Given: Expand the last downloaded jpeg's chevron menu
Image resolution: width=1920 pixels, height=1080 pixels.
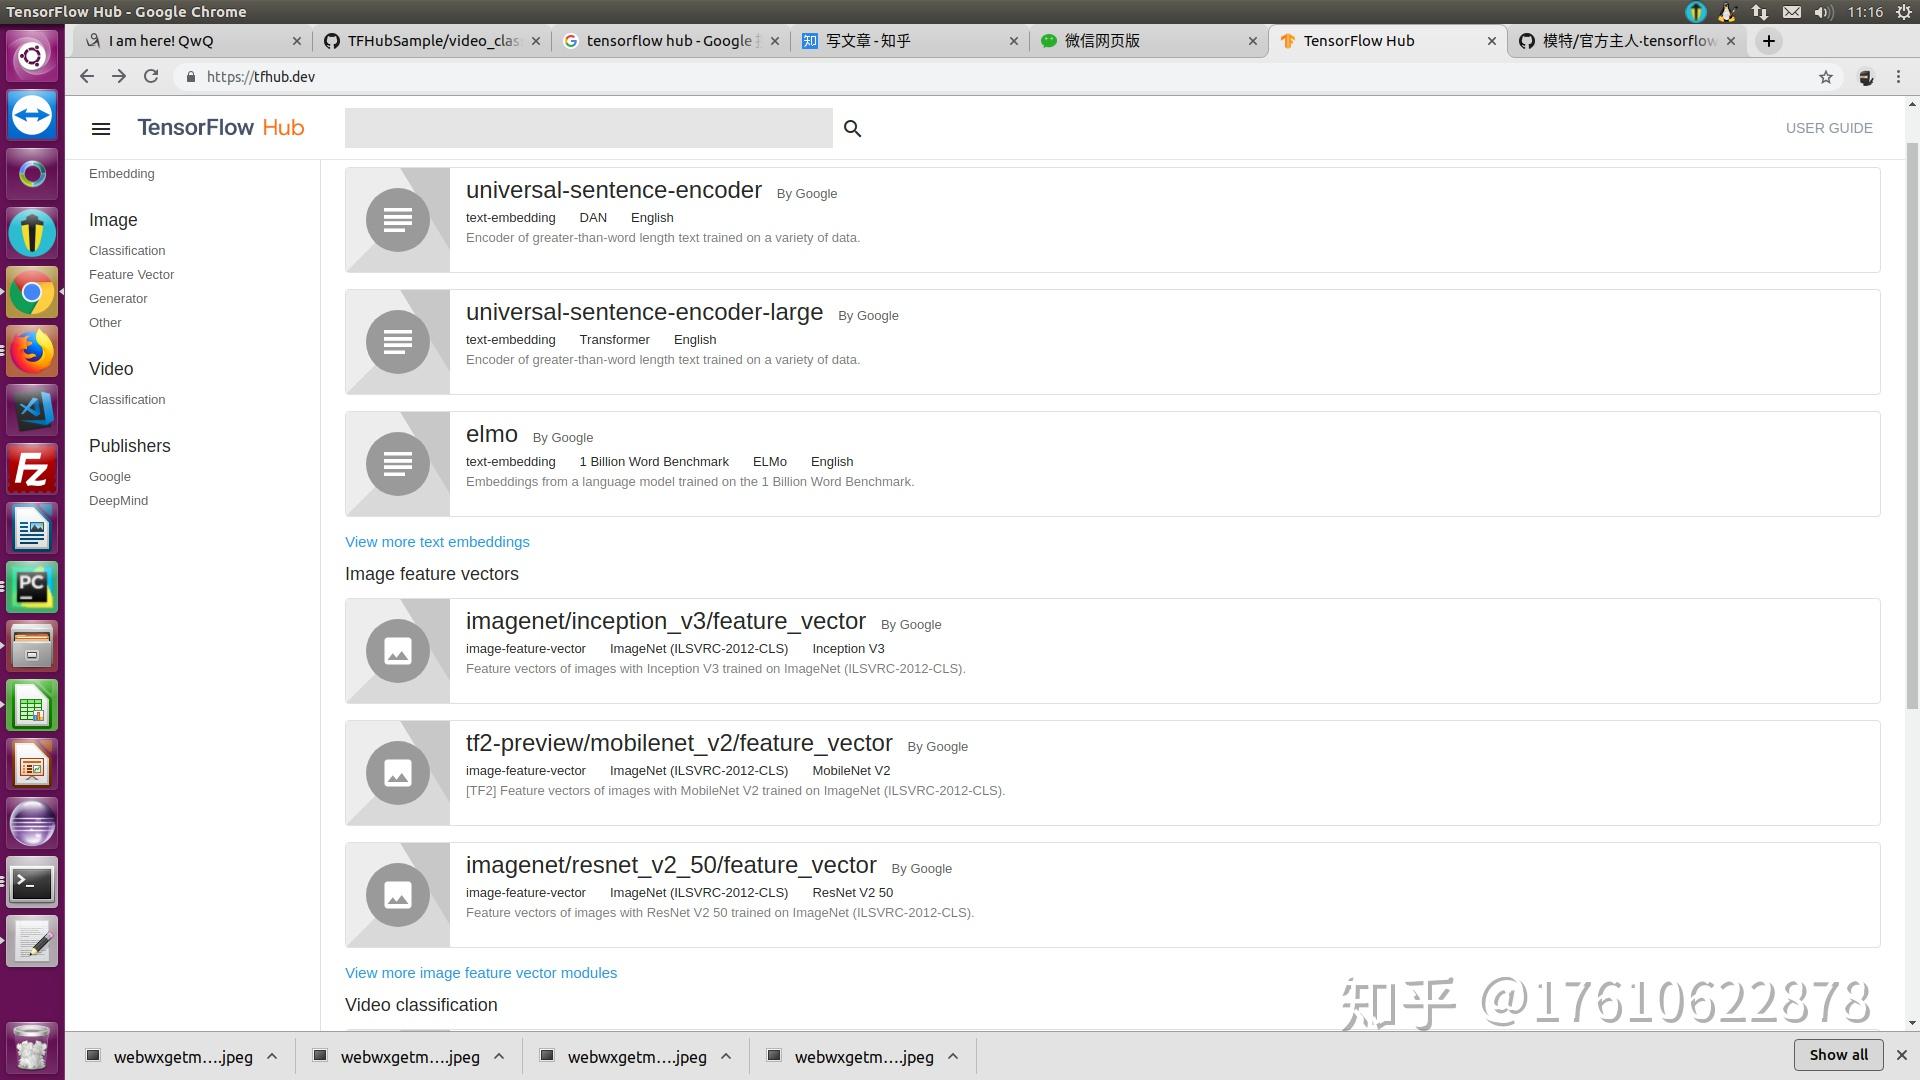Looking at the screenshot, I should coord(953,1056).
